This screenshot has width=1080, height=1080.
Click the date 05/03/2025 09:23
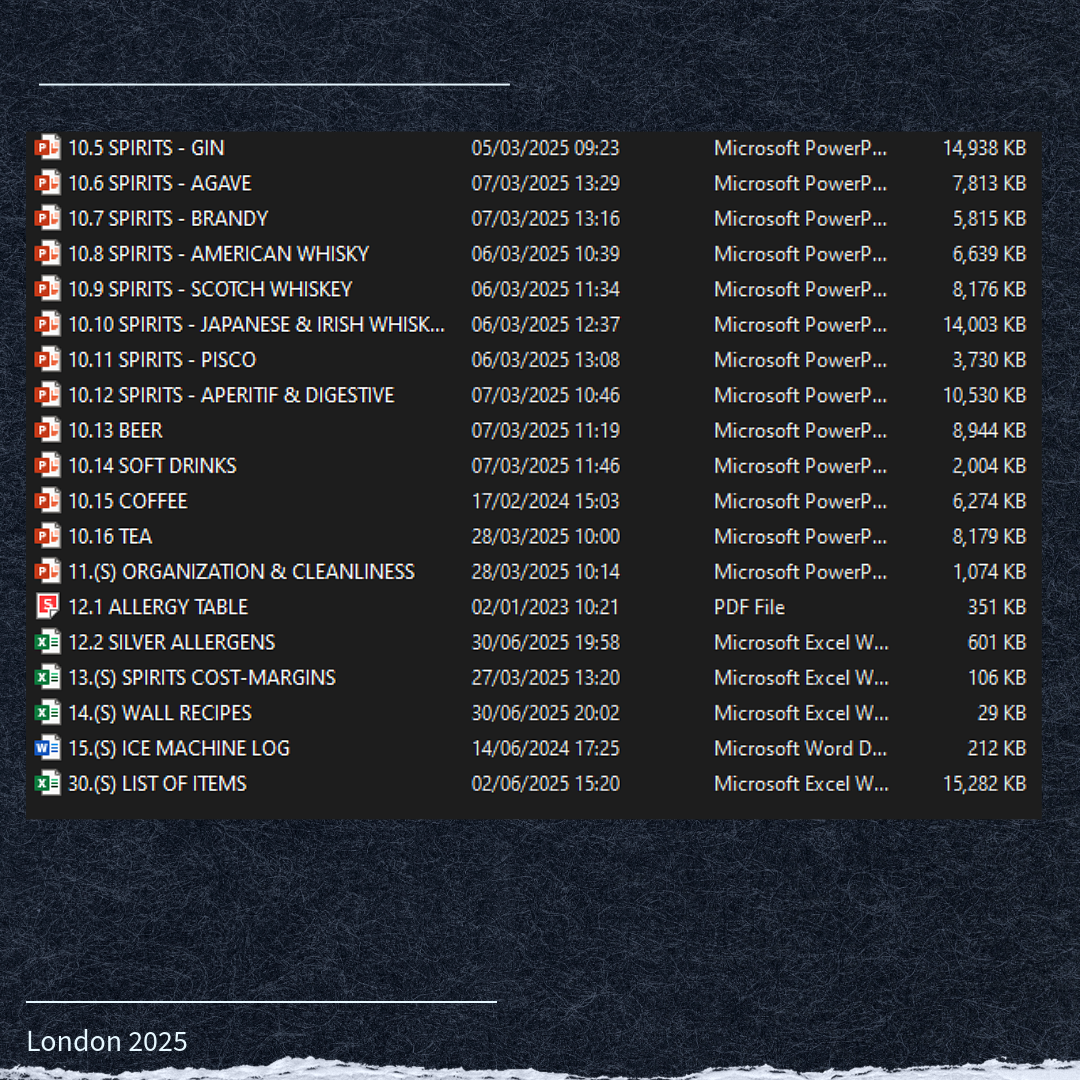tap(546, 148)
